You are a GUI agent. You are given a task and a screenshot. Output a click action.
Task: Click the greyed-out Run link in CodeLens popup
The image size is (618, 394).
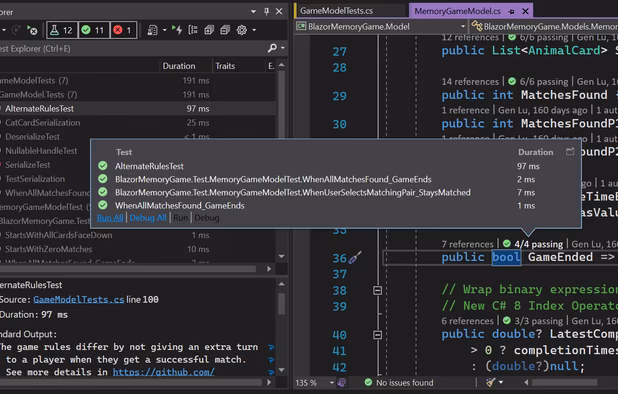(x=181, y=218)
